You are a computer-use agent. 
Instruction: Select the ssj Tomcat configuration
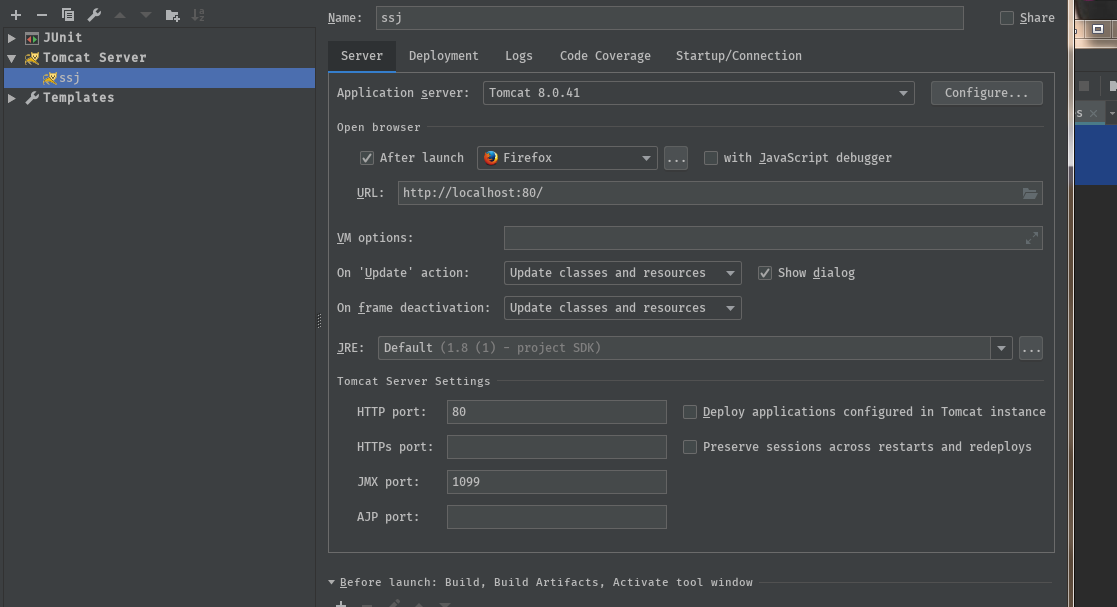pos(160,78)
